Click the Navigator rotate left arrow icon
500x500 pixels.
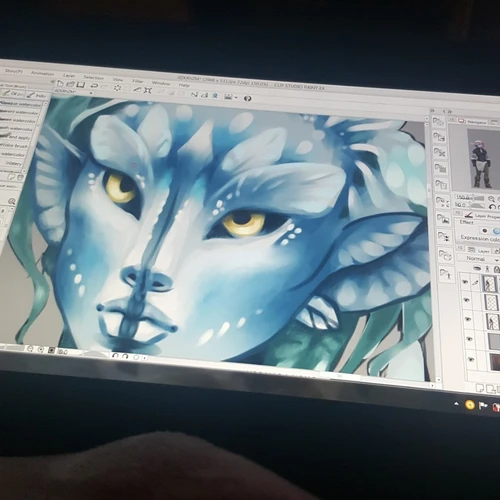(492, 207)
